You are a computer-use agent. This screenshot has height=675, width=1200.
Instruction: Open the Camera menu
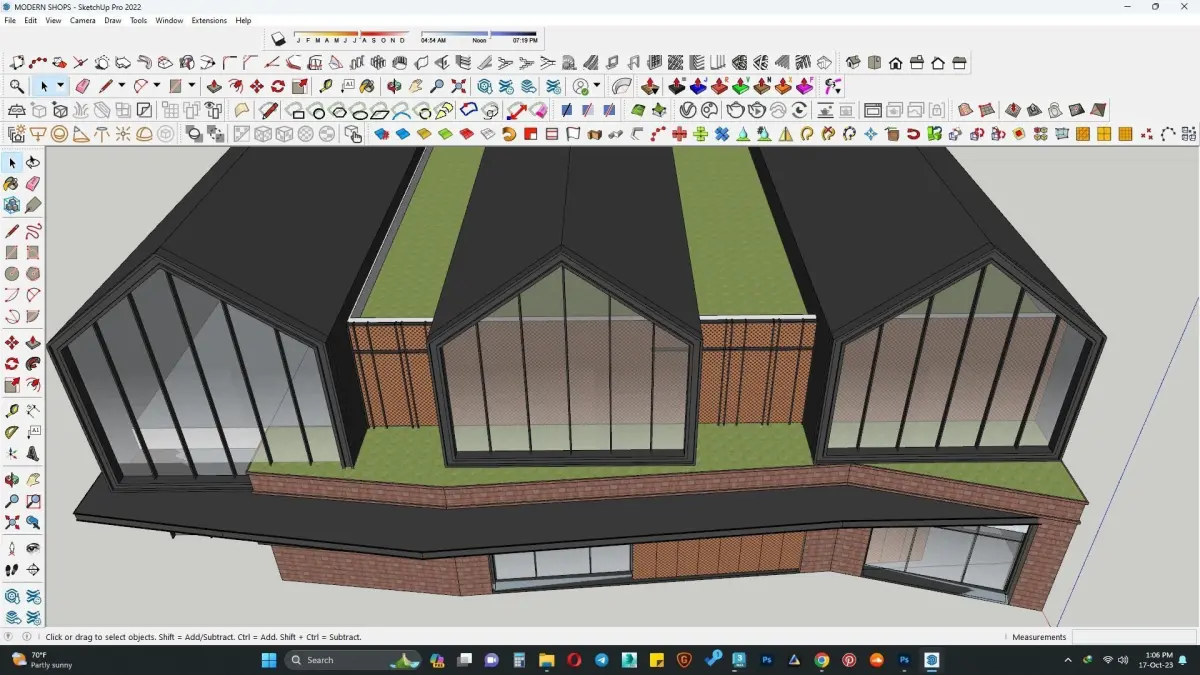83,20
